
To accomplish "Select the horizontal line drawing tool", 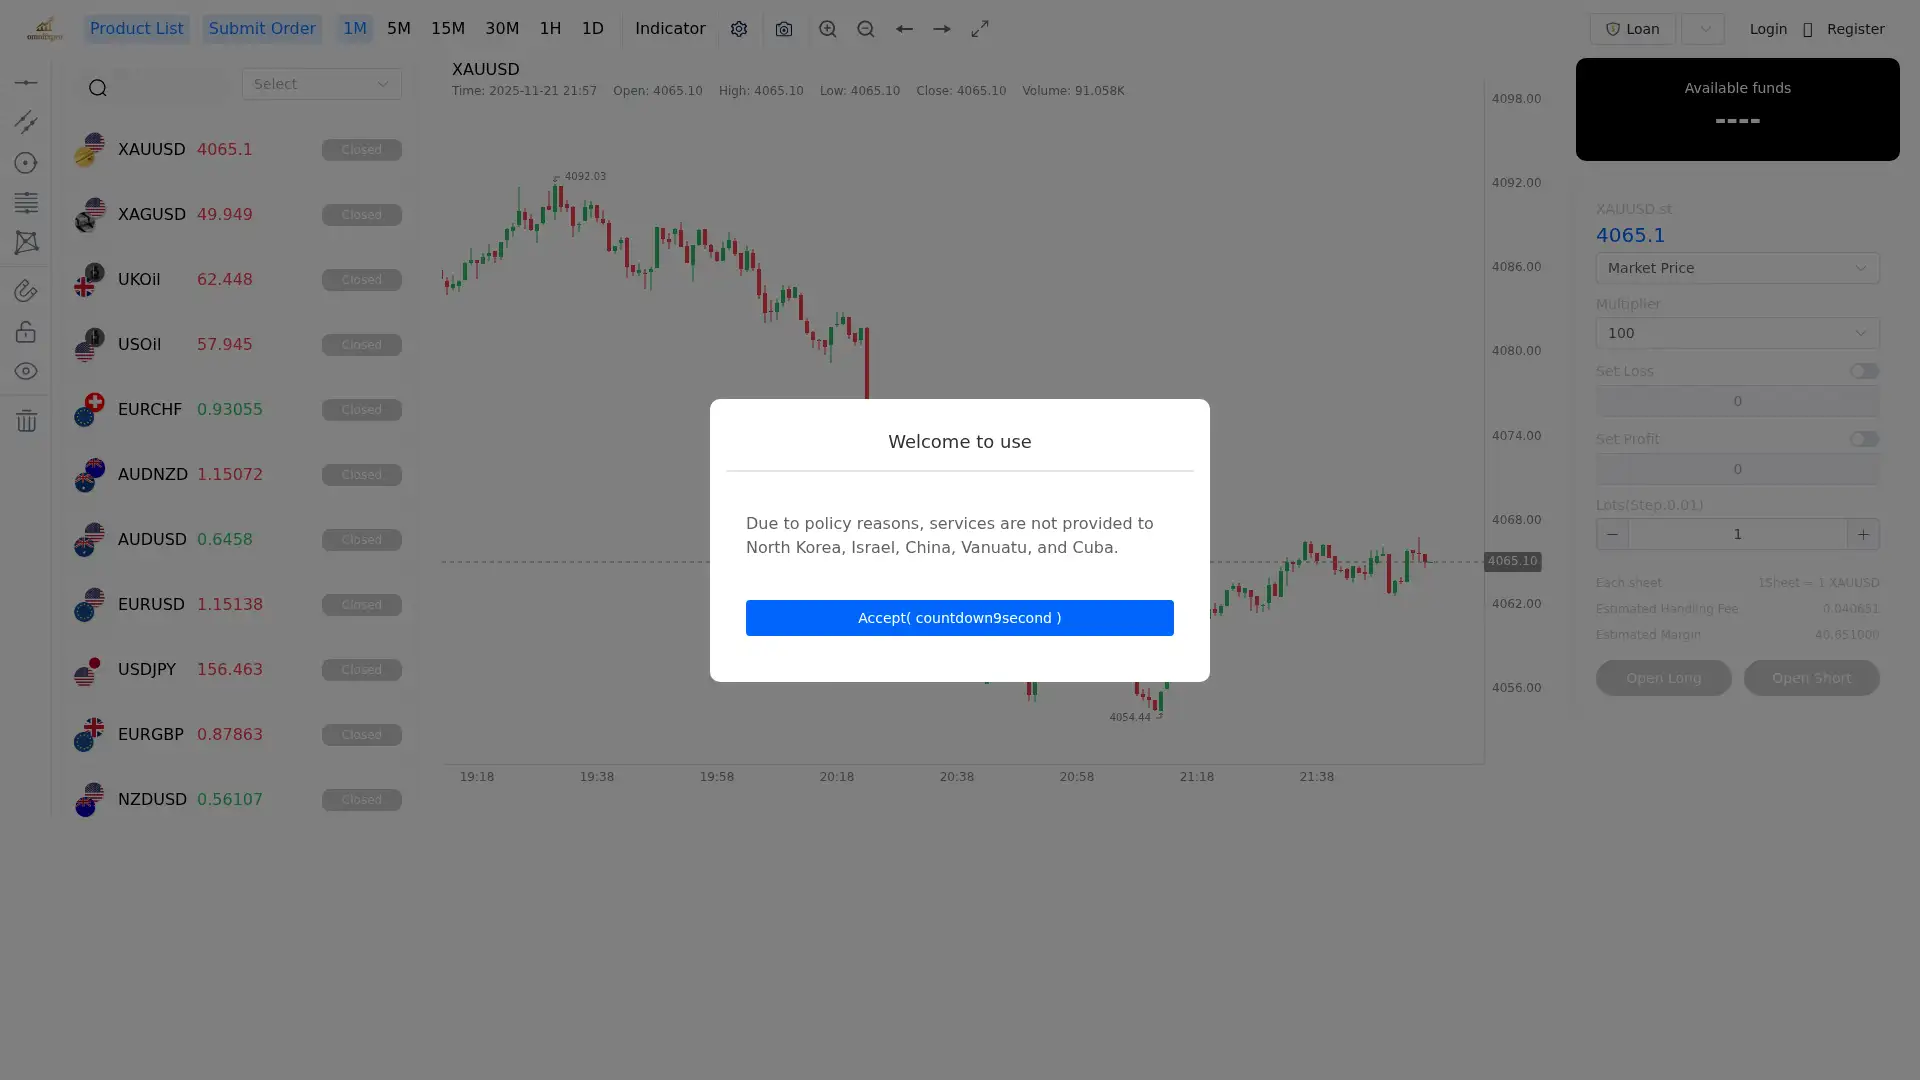I will pos(26,82).
